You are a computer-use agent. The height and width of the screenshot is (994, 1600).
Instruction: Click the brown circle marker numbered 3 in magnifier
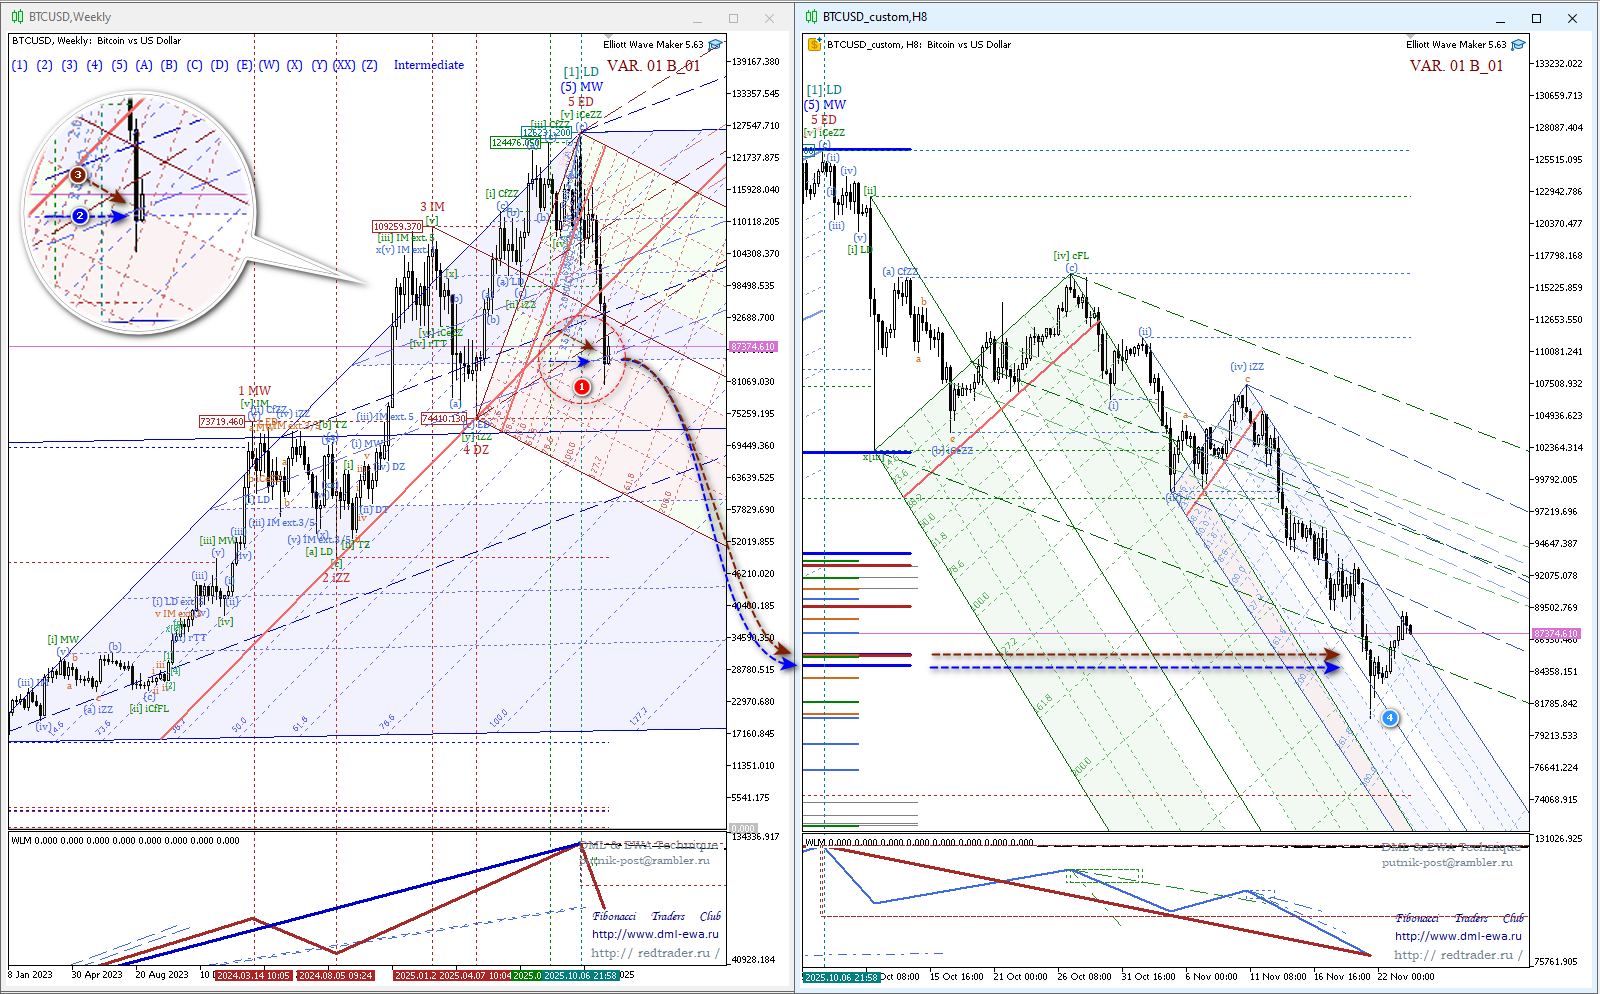click(x=77, y=175)
